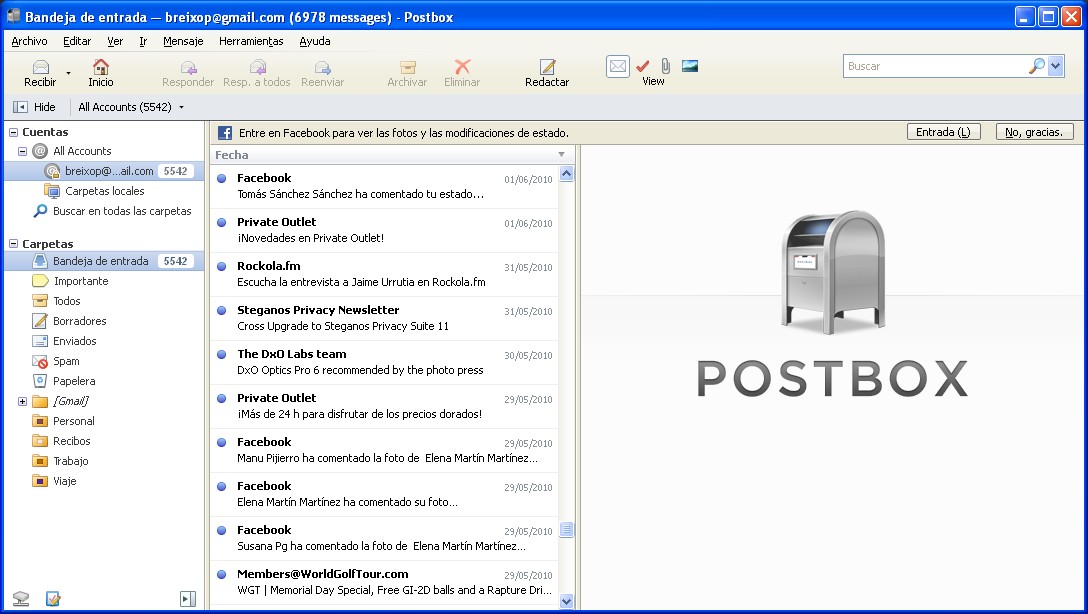Hide the folder pane
The height and width of the screenshot is (614, 1088).
[x=35, y=107]
